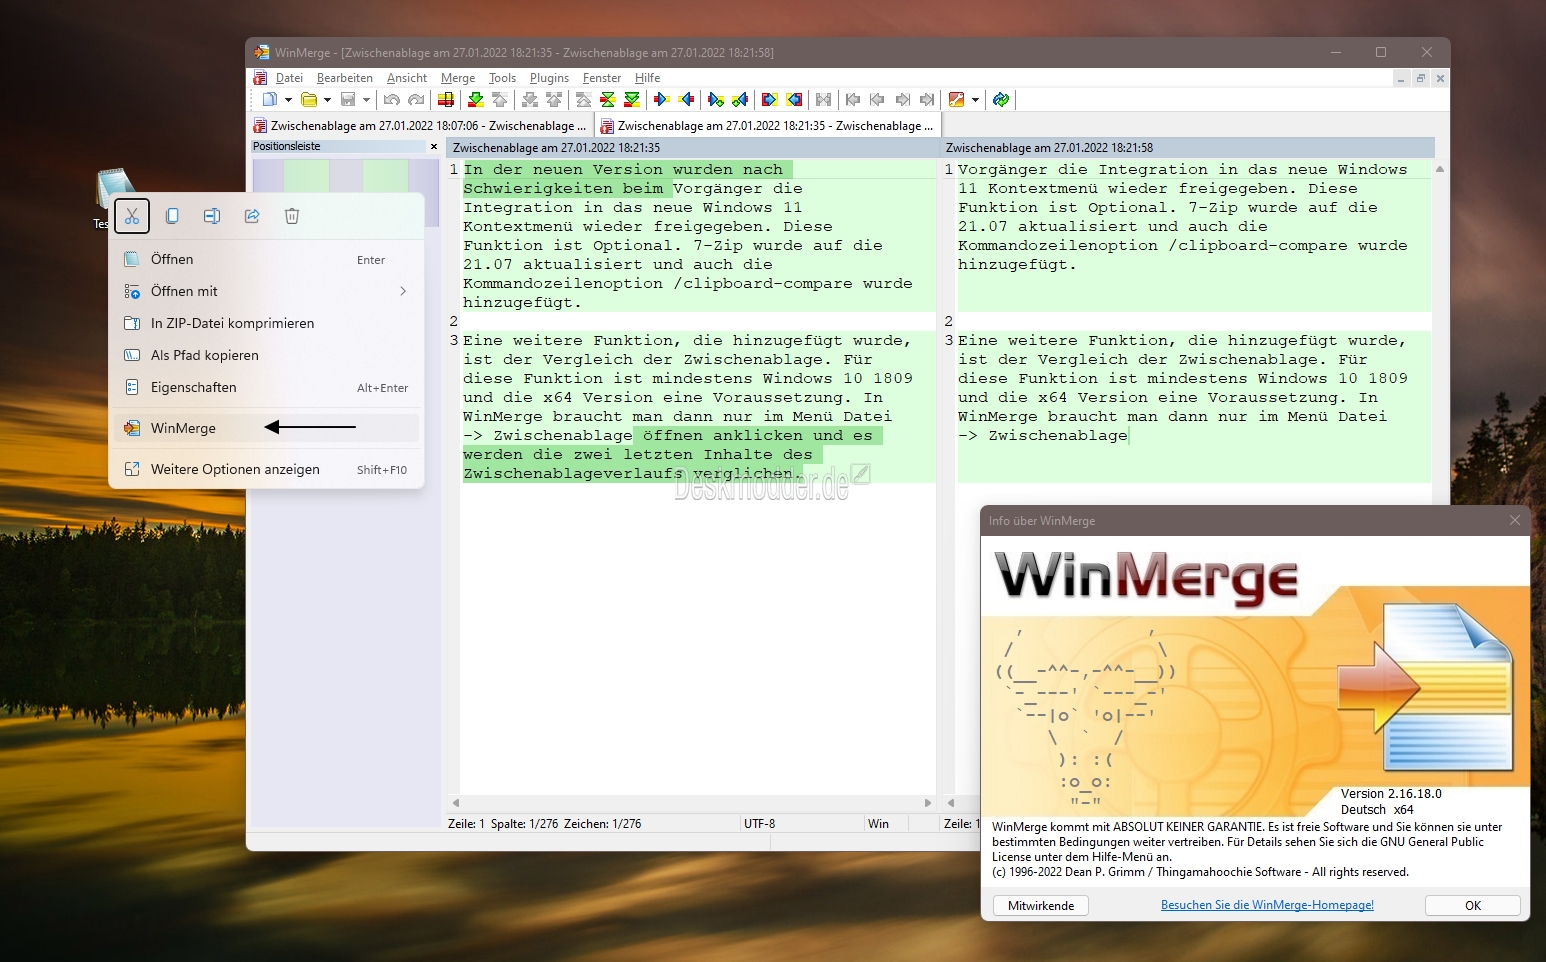Image resolution: width=1546 pixels, height=962 pixels.
Task: Expand the New document dropdown arrow
Action: click(x=288, y=100)
